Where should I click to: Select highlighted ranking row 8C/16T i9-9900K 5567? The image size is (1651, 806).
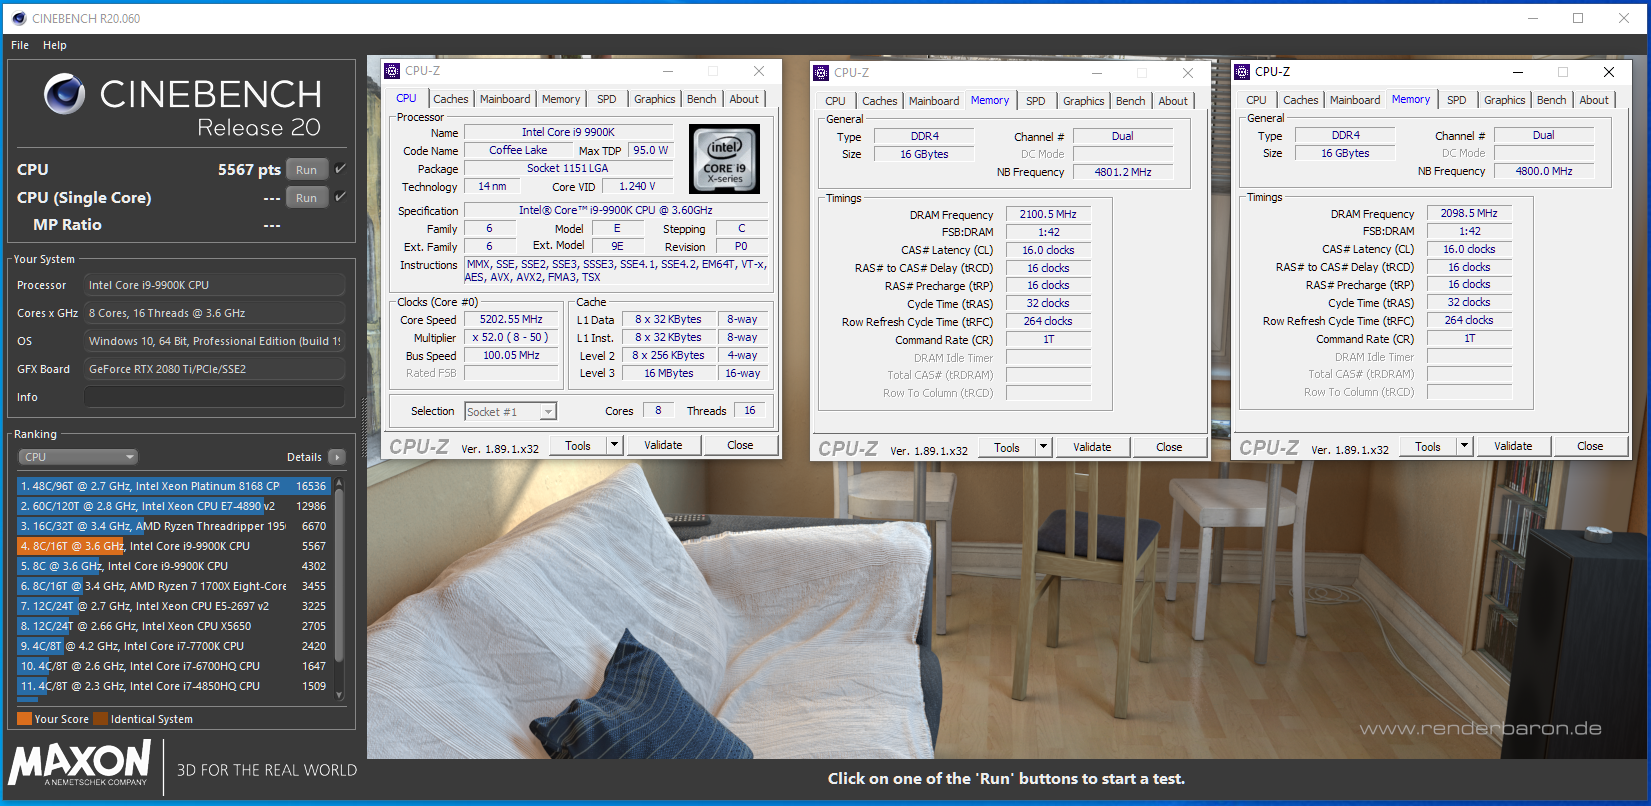point(173,546)
